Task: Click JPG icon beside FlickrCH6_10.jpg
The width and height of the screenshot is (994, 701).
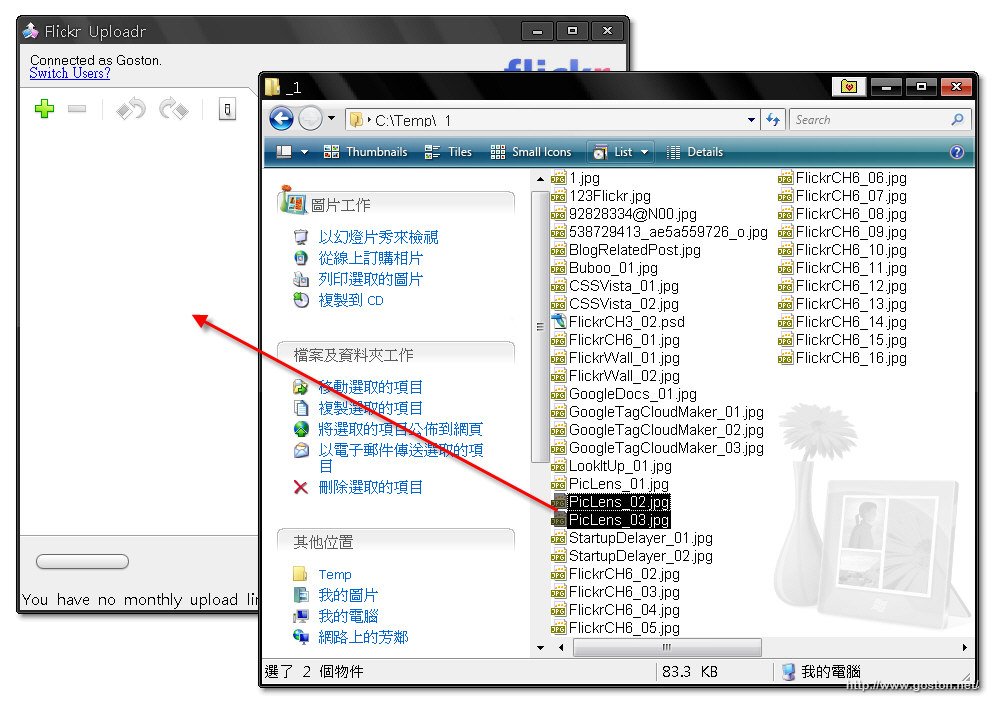Action: coord(785,250)
